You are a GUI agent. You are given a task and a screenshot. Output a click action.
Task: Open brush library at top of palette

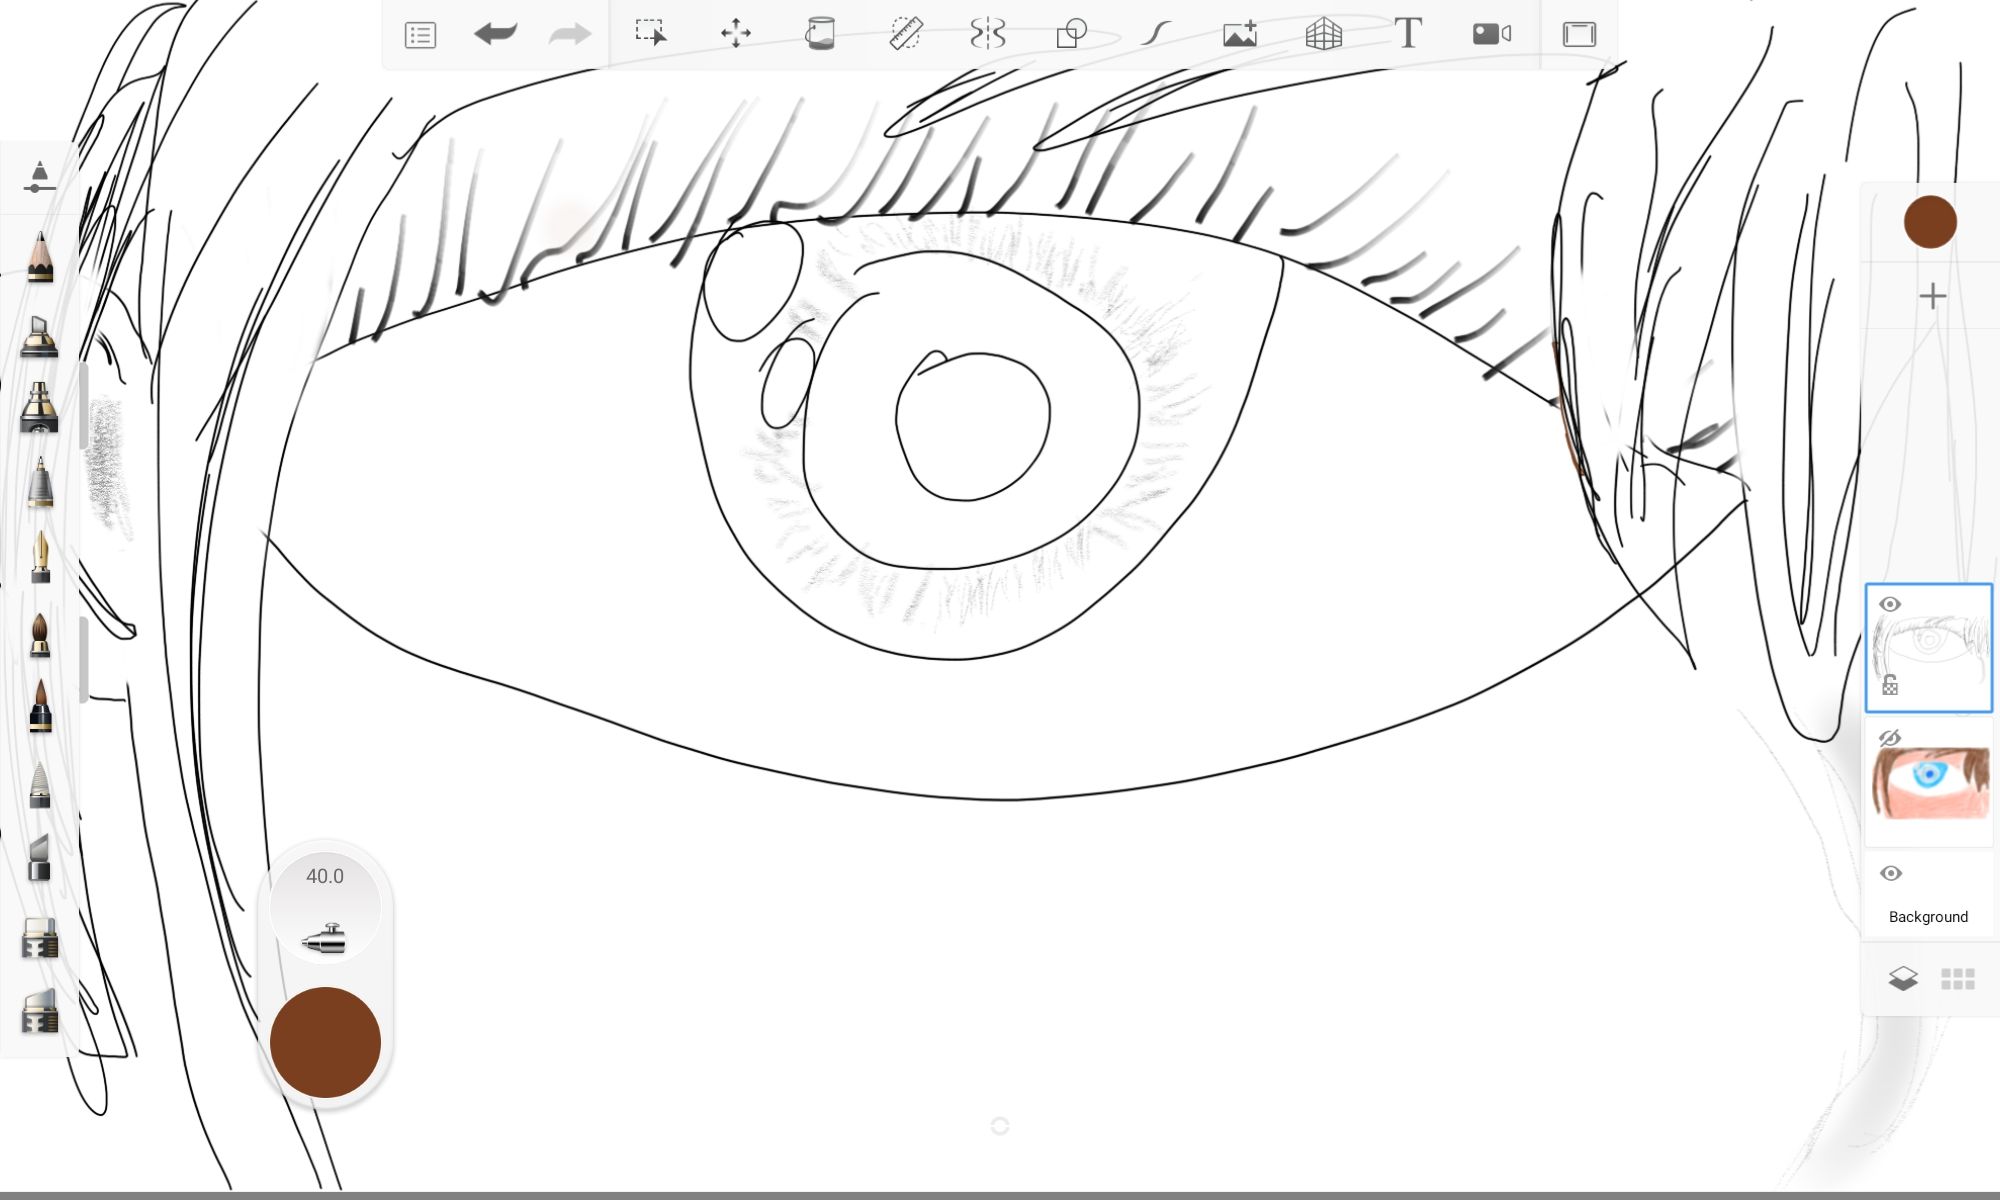[38, 176]
